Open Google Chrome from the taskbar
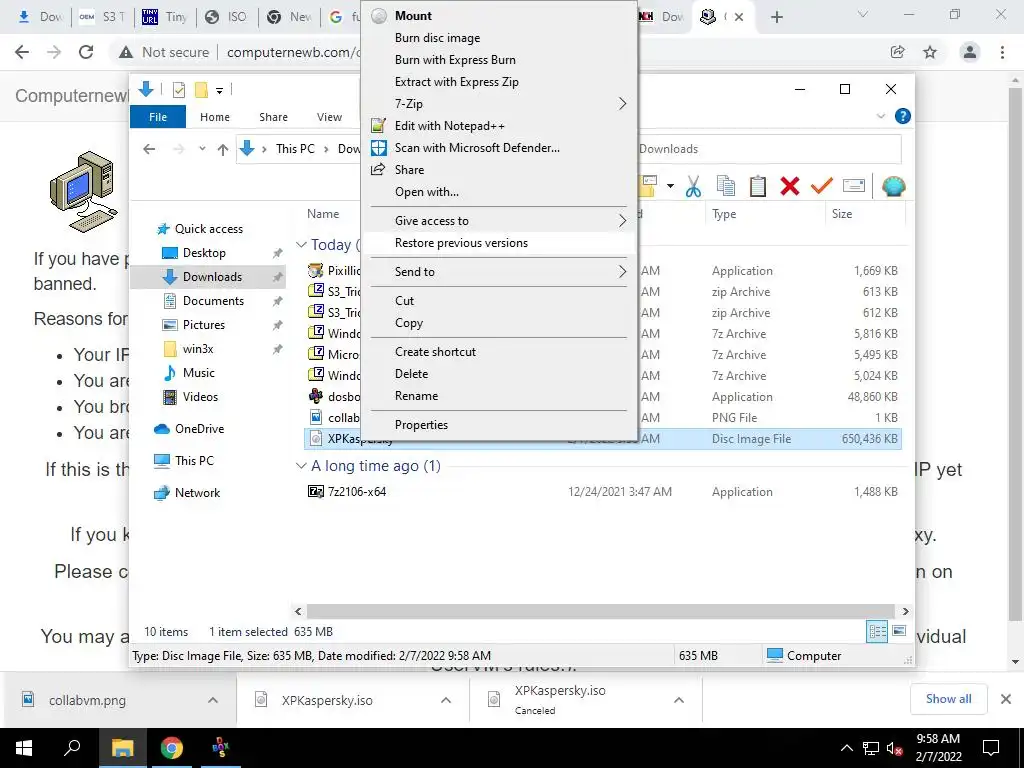 (172, 748)
